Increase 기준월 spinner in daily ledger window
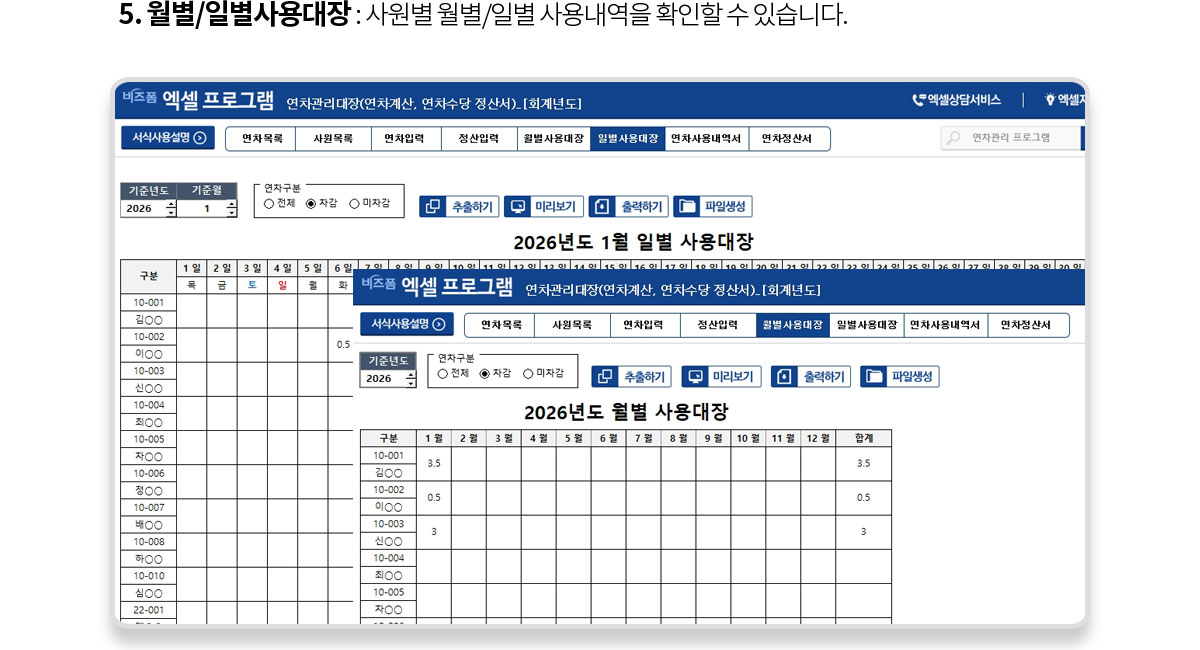 click(x=232, y=204)
